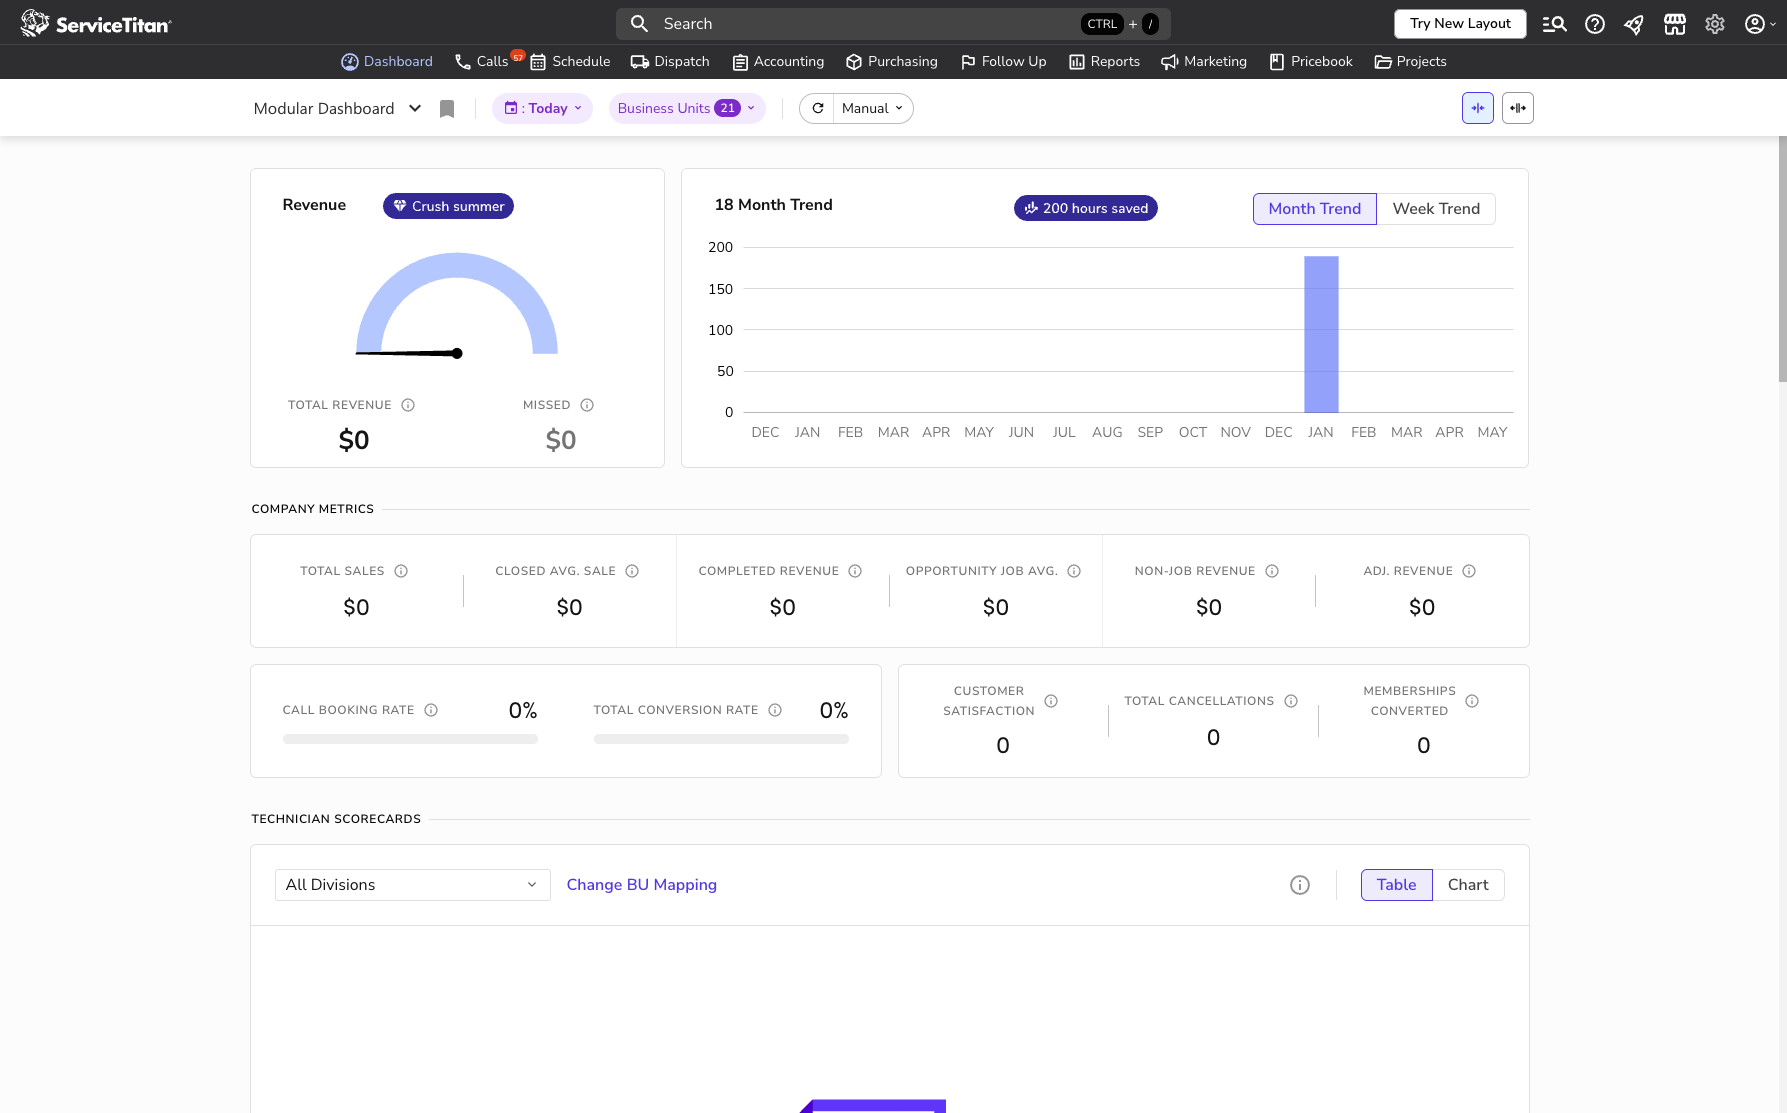Click the Change BU Mapping link
The height and width of the screenshot is (1113, 1787).
point(642,885)
